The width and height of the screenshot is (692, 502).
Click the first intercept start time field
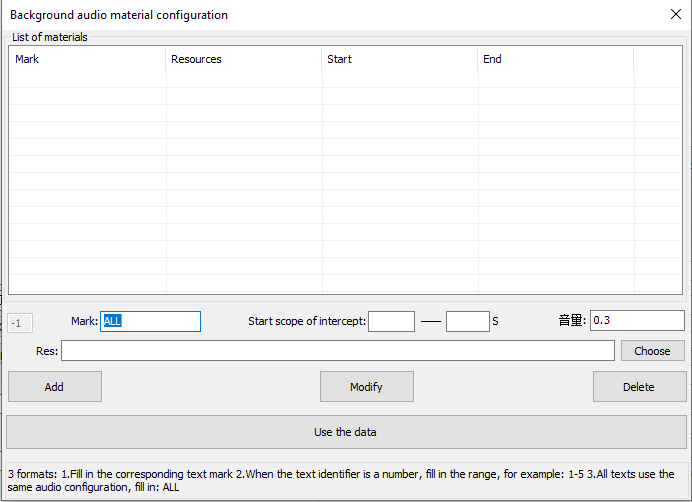click(x=391, y=321)
